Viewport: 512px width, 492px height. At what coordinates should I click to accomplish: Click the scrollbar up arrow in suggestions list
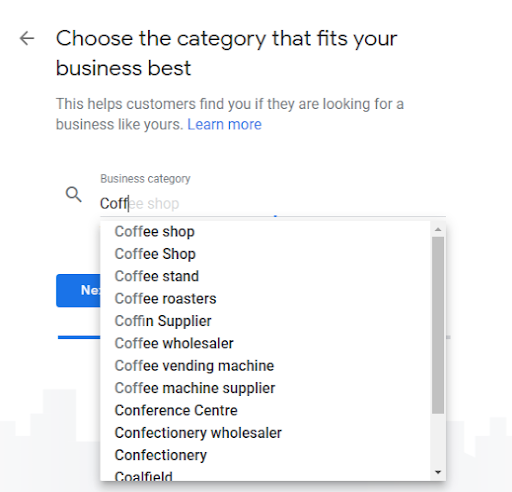tap(438, 229)
